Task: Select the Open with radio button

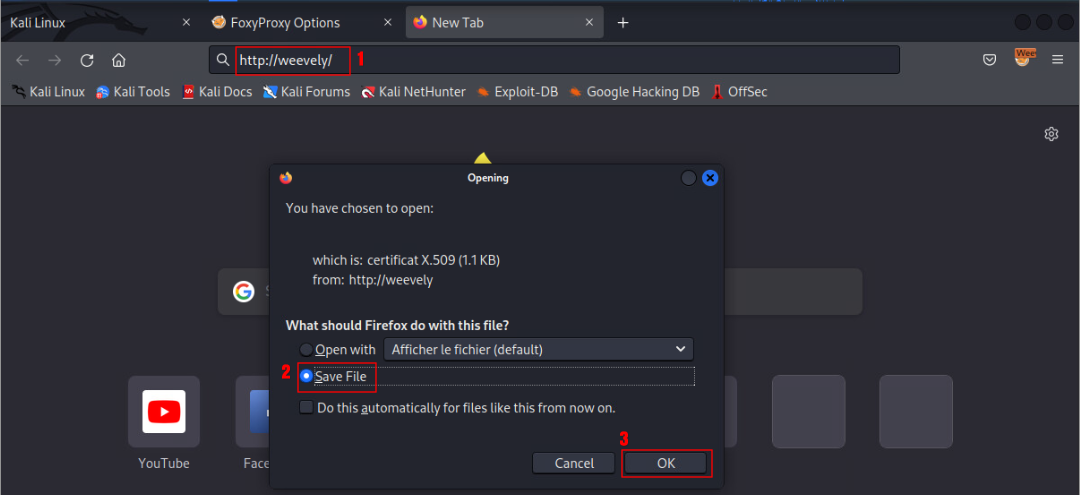Action: pos(307,349)
